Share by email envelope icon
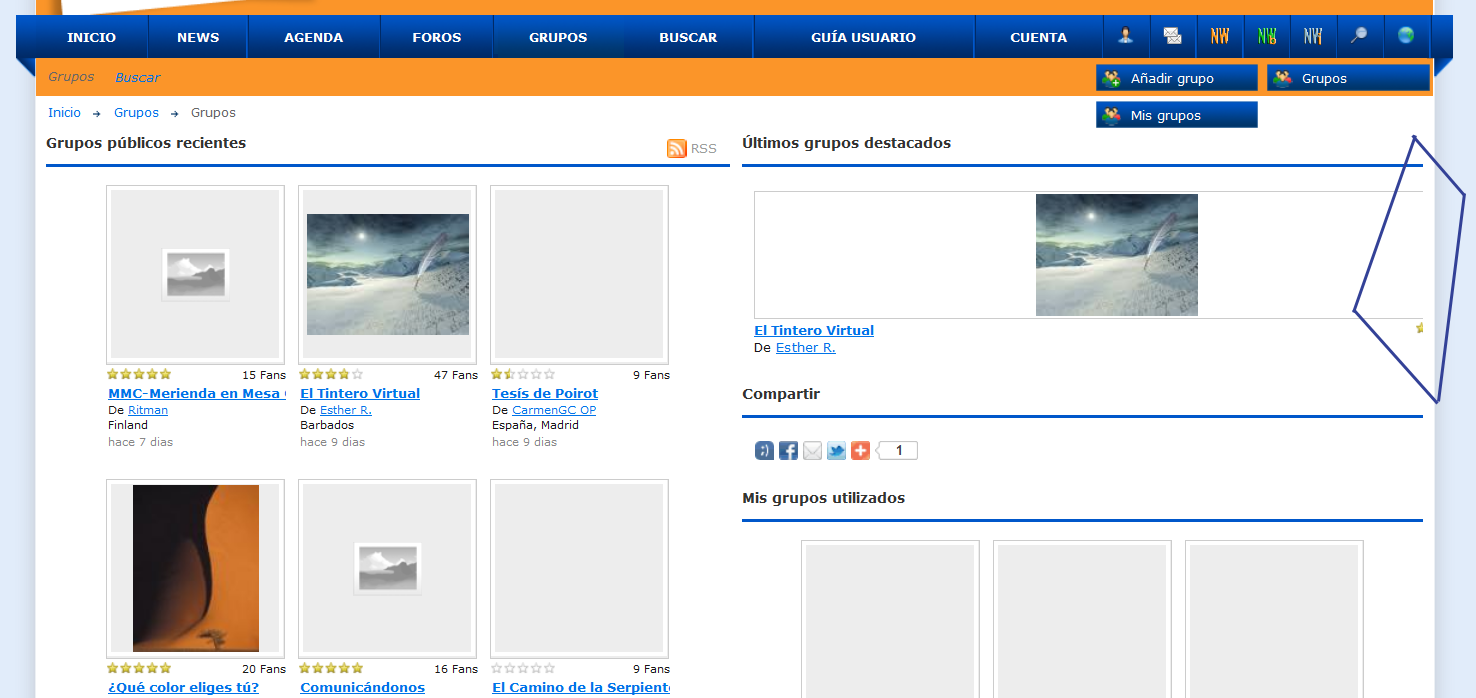 pyautogui.click(x=812, y=451)
